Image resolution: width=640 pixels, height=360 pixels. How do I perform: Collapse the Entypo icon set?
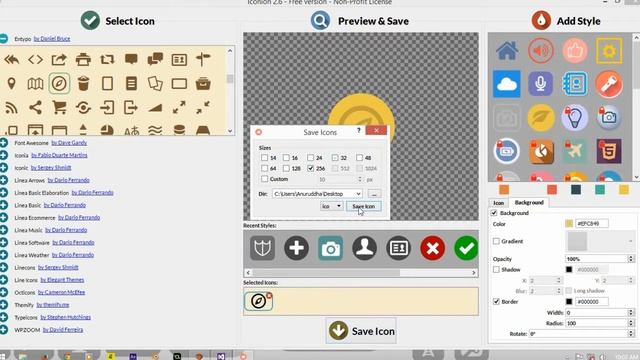pyautogui.click(x=3, y=39)
